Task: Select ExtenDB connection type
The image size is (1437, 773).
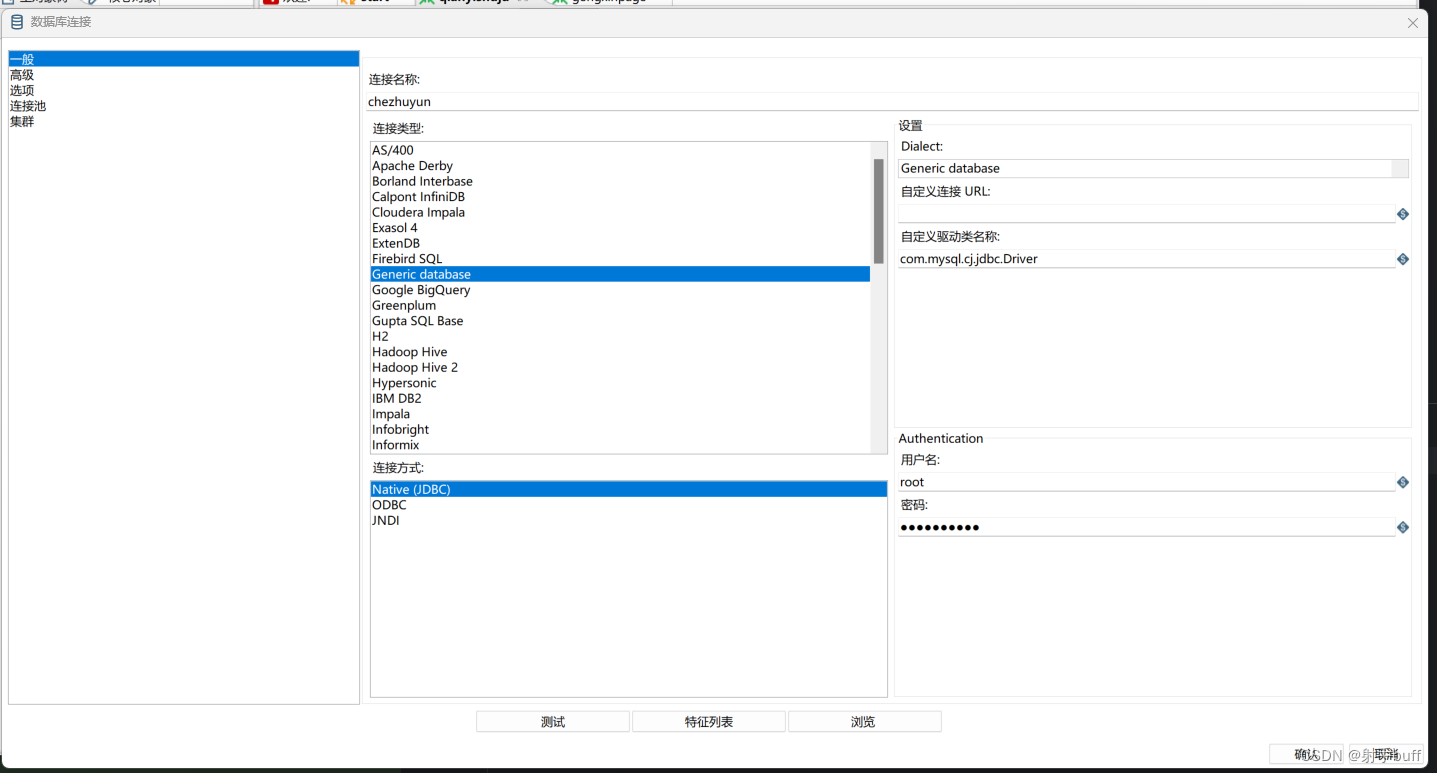Action: coord(620,243)
